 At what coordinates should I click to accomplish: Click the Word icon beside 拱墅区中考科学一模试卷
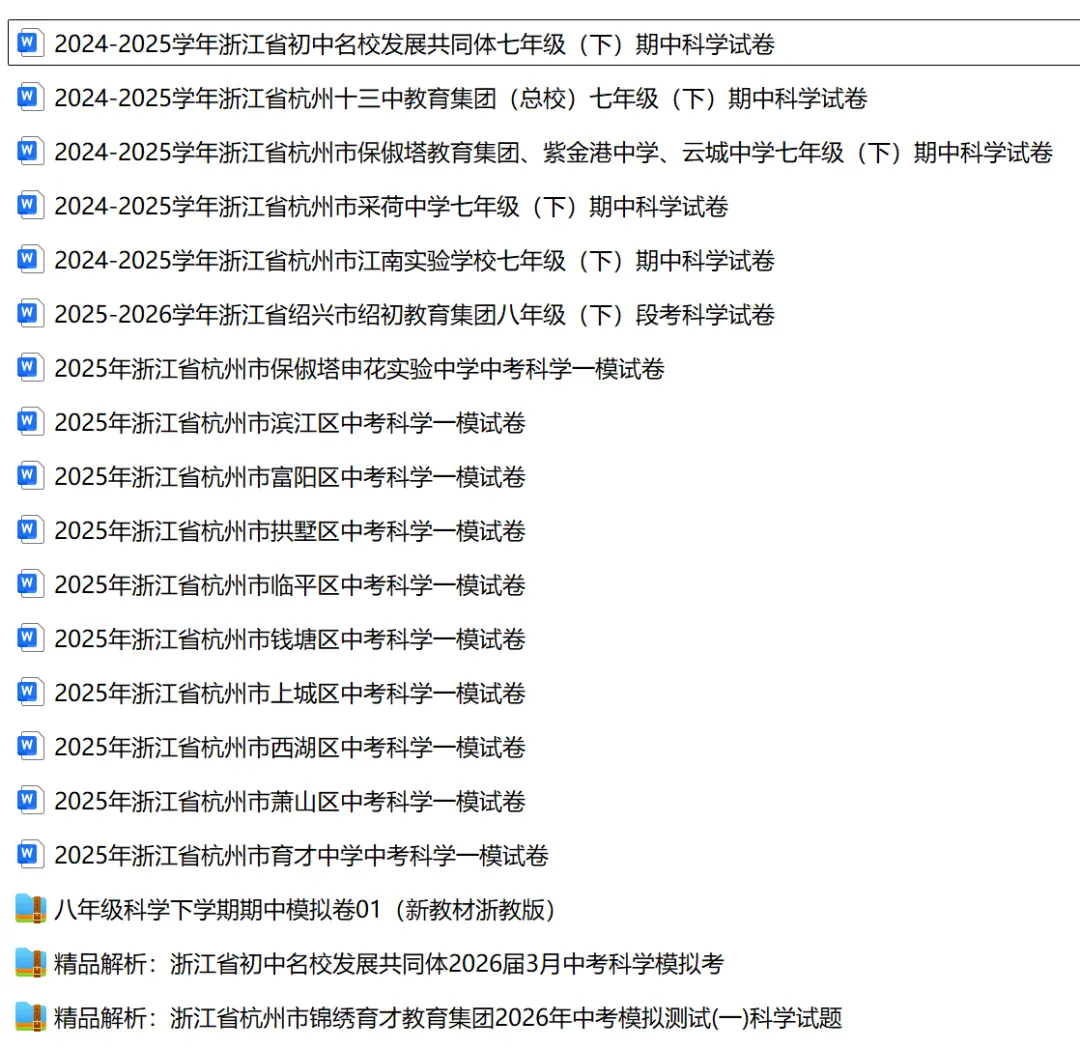(29, 530)
